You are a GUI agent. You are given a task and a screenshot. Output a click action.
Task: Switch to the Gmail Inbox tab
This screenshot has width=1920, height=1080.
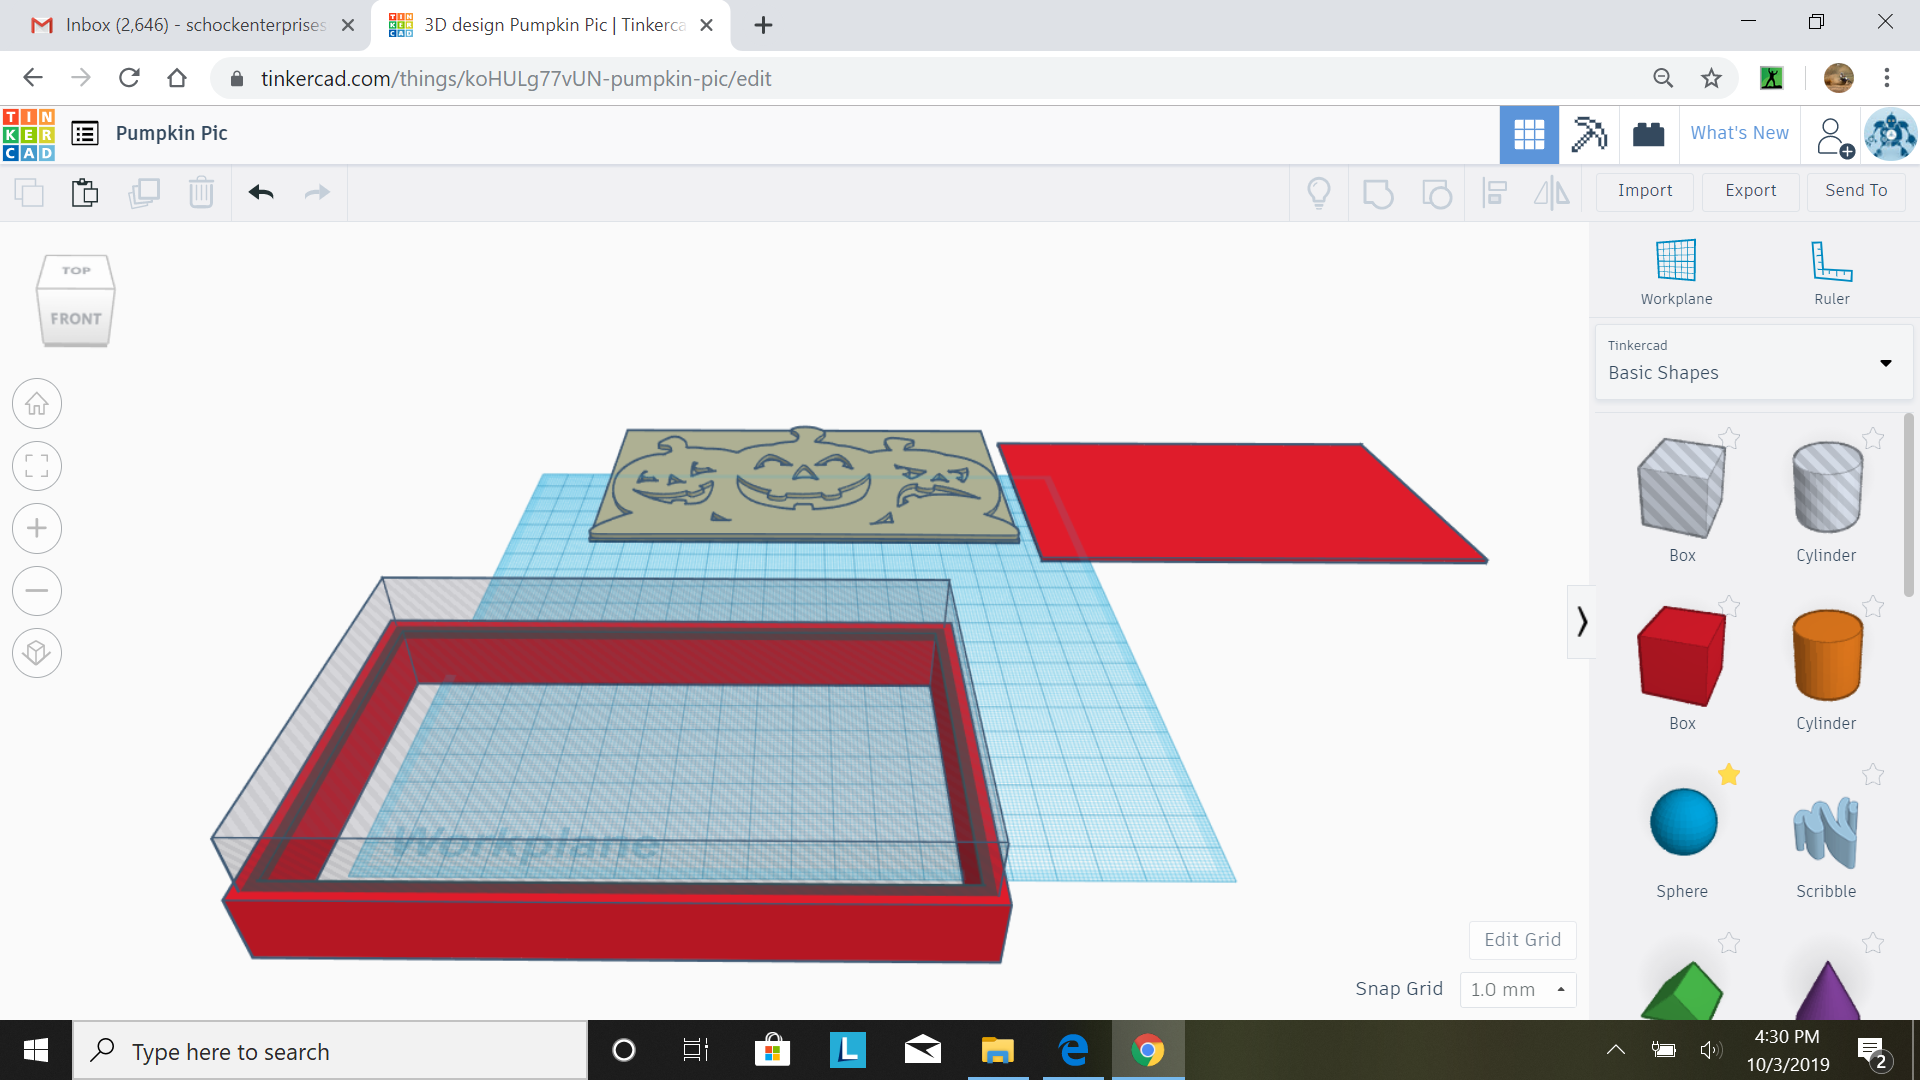click(x=180, y=25)
